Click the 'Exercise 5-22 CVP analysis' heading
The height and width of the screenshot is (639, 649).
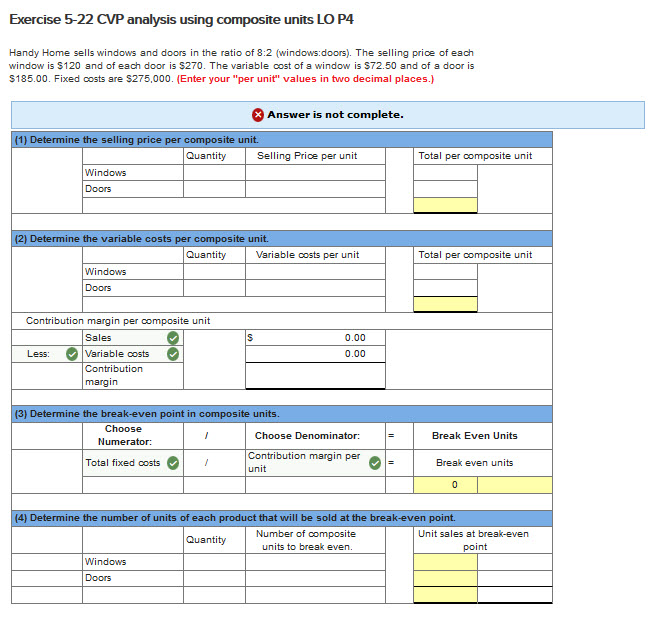[181, 19]
